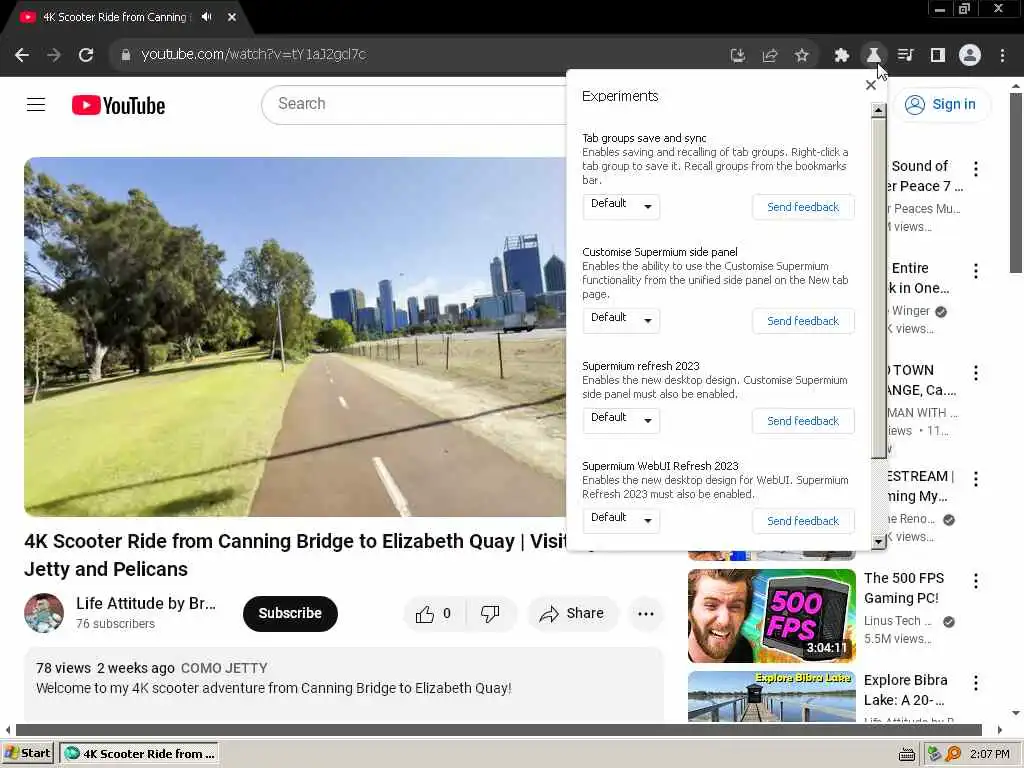This screenshot has width=1024, height=768.
Task: Open Explore Bibra Lake thumbnail
Action: [x=771, y=696]
